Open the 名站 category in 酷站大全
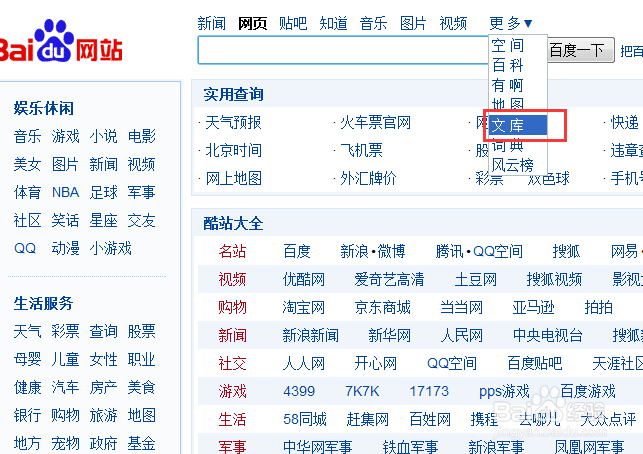This screenshot has width=643, height=454. click(x=232, y=251)
